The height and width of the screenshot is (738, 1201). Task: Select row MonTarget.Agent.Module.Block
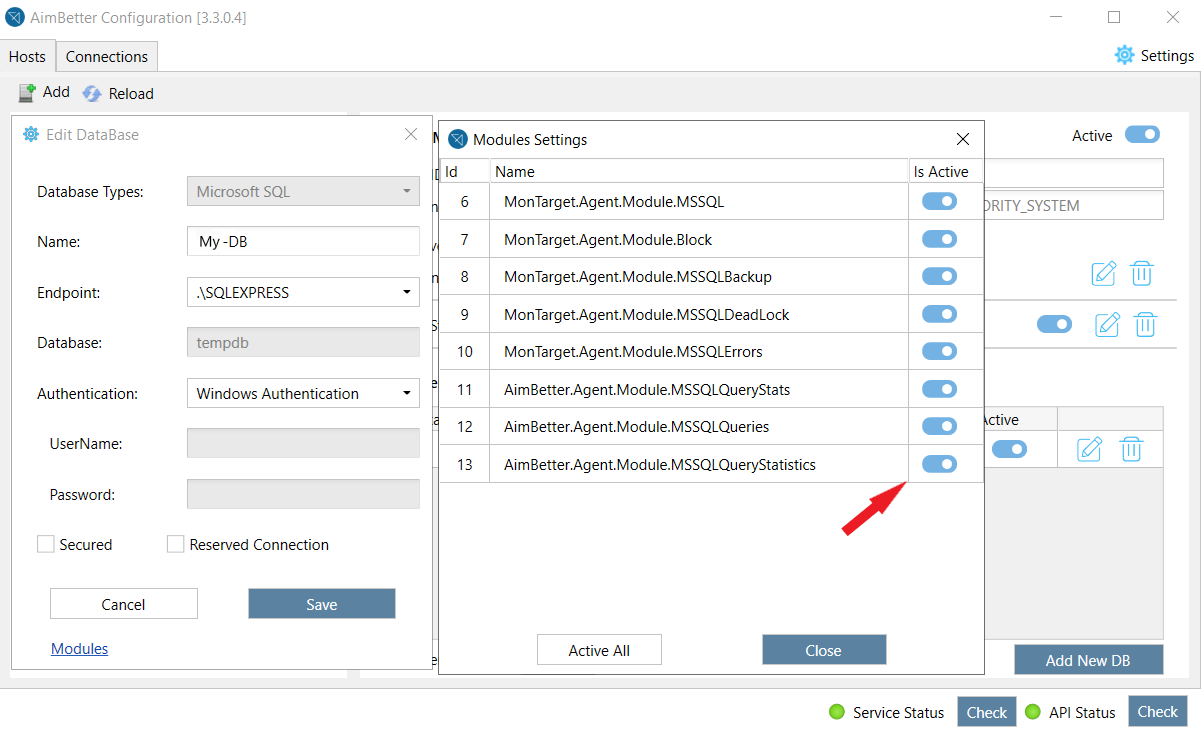pyautogui.click(x=711, y=239)
